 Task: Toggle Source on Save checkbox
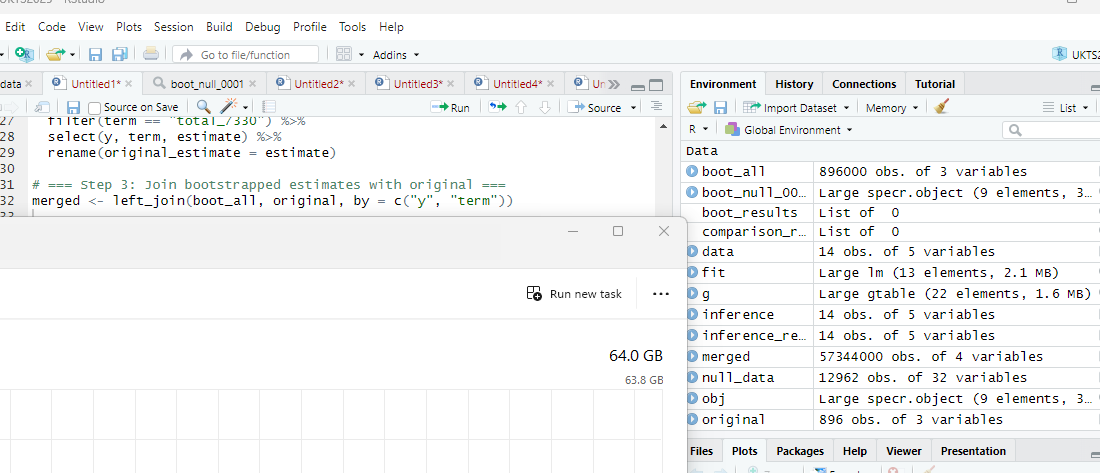pos(95,107)
